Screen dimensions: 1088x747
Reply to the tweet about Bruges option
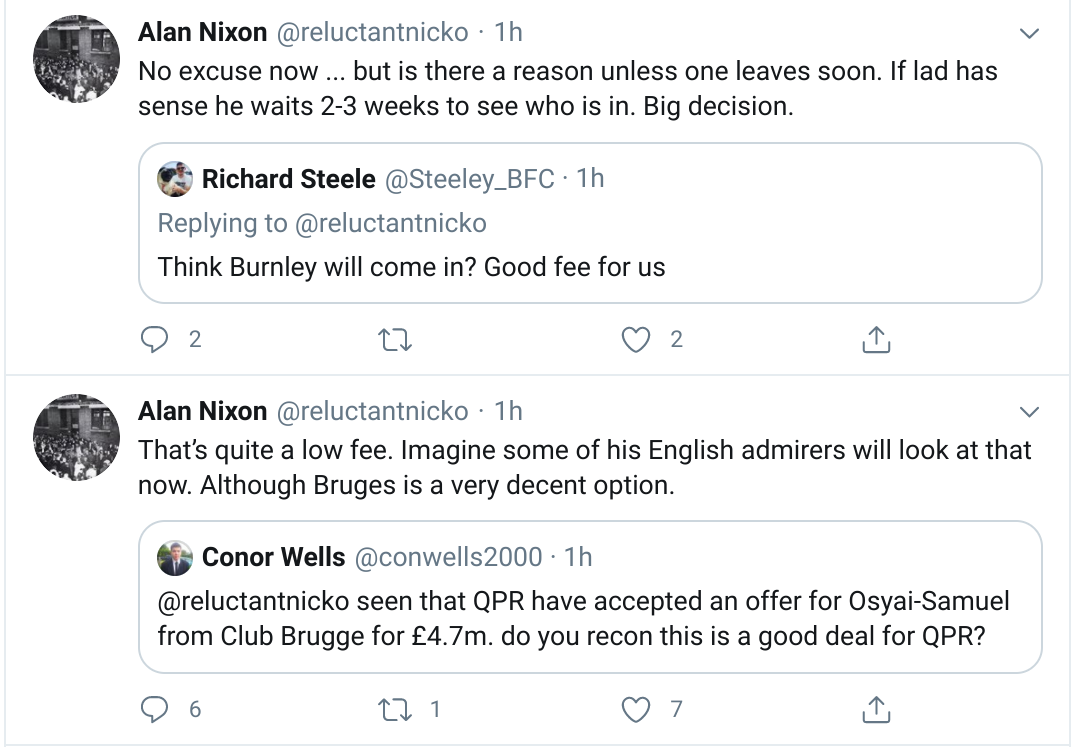click(154, 710)
